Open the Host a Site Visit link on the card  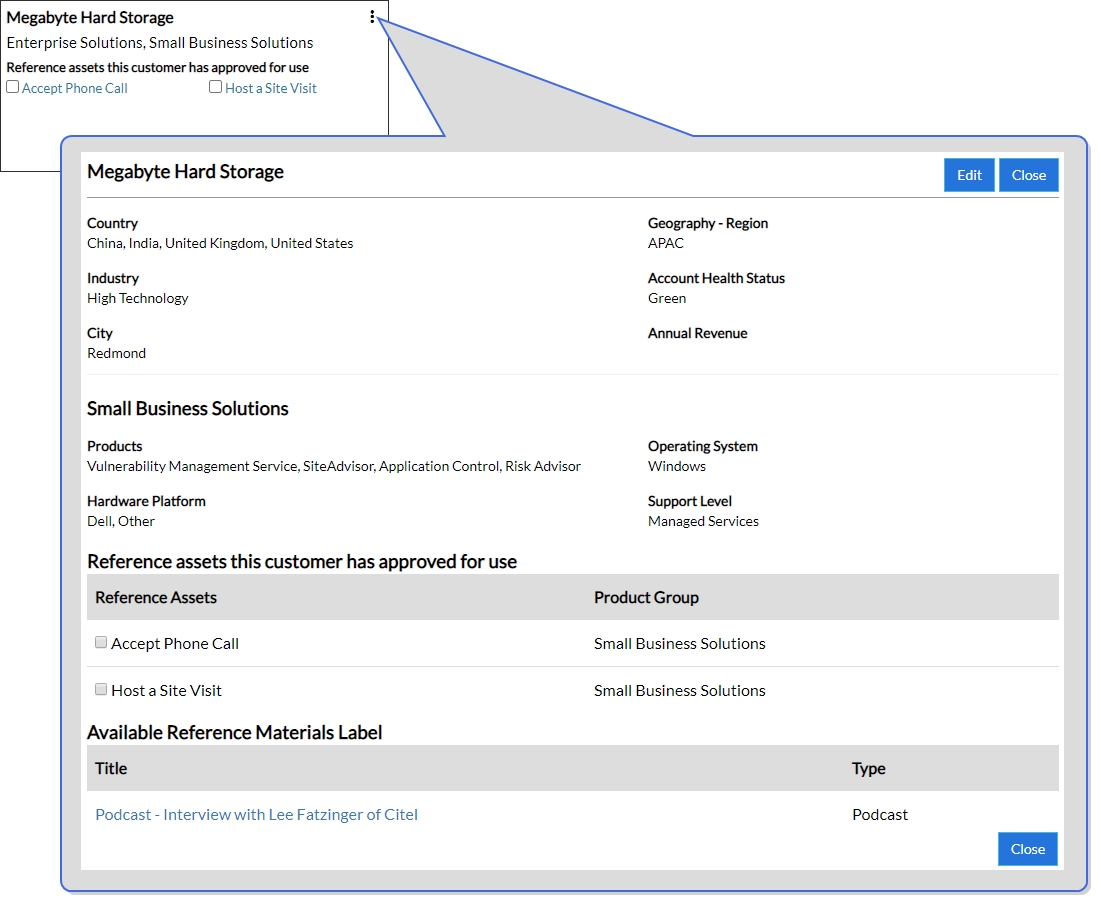pyautogui.click(x=271, y=88)
